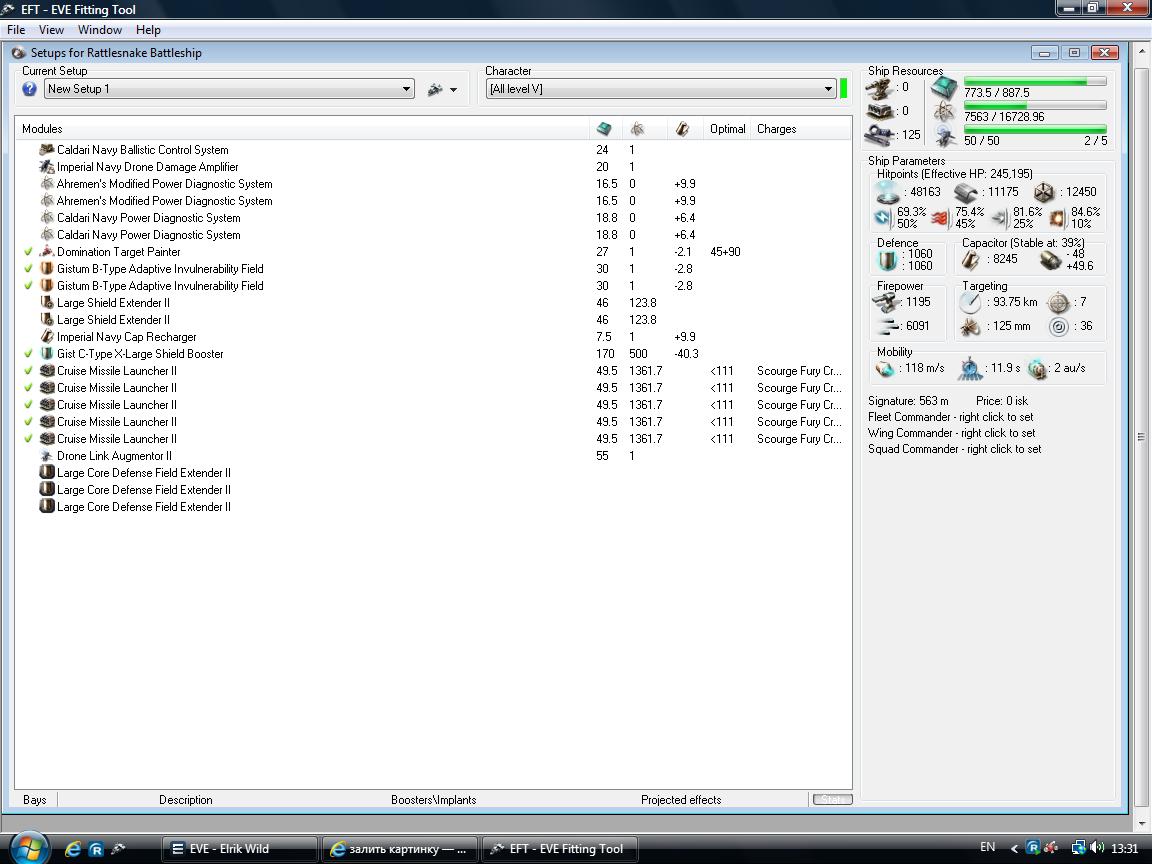Click the structure hitpoints icon showing 12450
The width and height of the screenshot is (1152, 864).
point(1043,192)
